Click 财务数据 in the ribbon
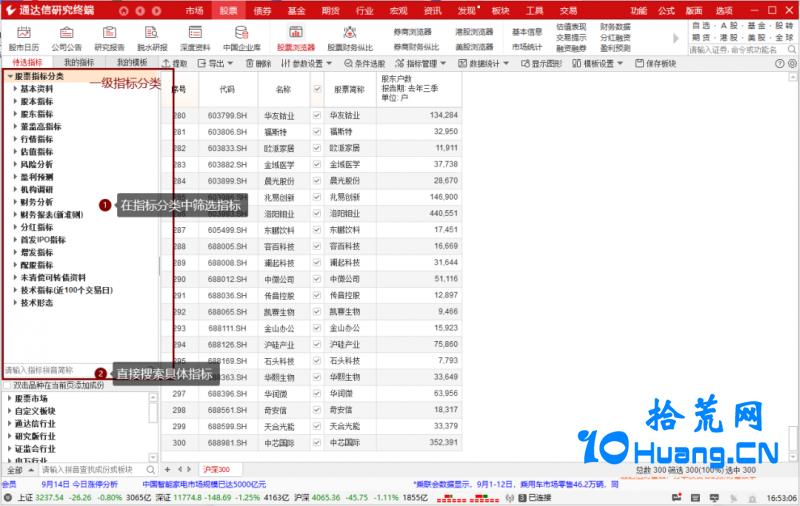 [x=615, y=27]
